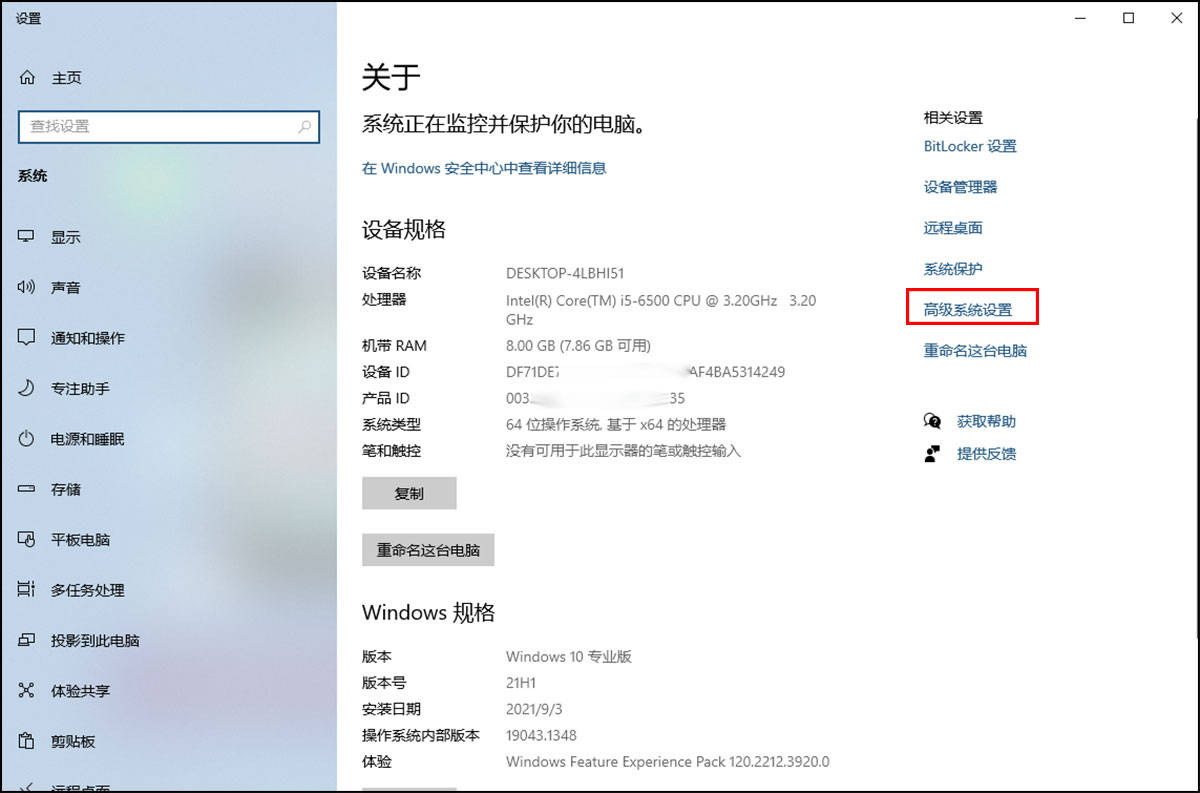Click the storage drive icon beside 存储

point(27,489)
